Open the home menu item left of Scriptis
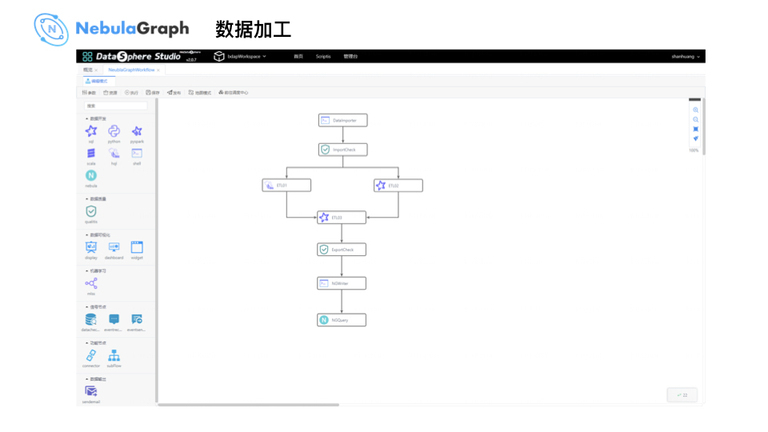The image size is (768, 432). click(x=298, y=56)
